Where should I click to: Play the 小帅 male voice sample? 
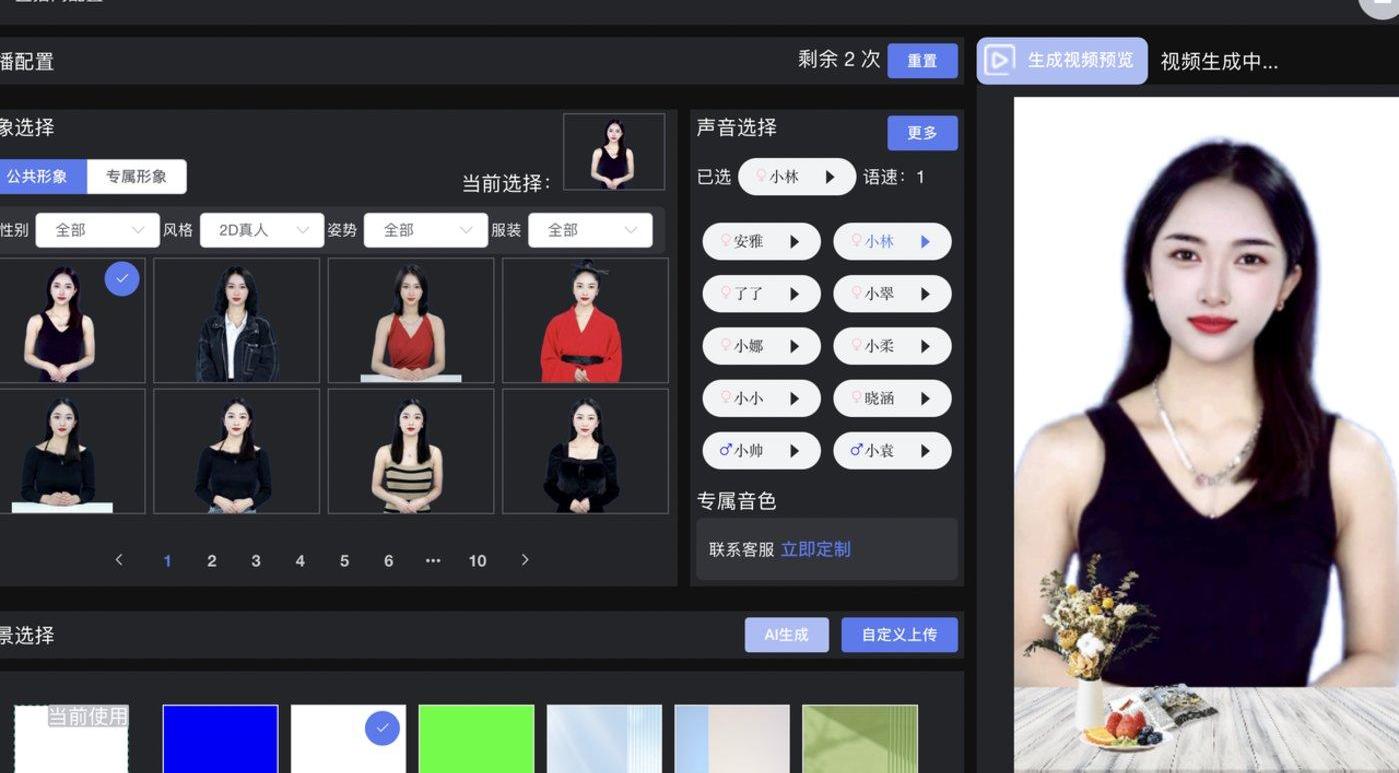(794, 451)
